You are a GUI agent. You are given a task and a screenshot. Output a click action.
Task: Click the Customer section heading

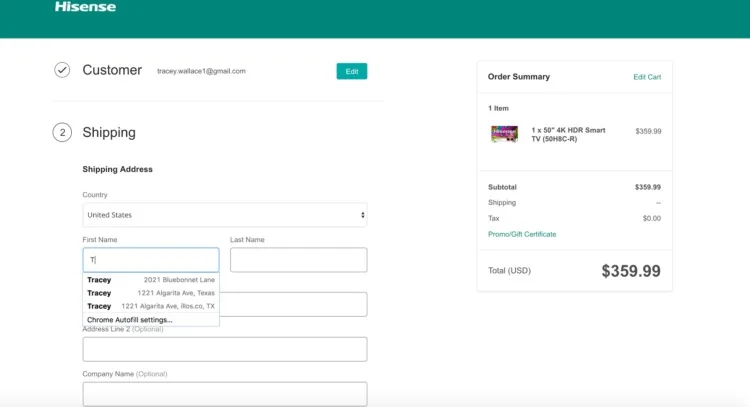pos(112,70)
